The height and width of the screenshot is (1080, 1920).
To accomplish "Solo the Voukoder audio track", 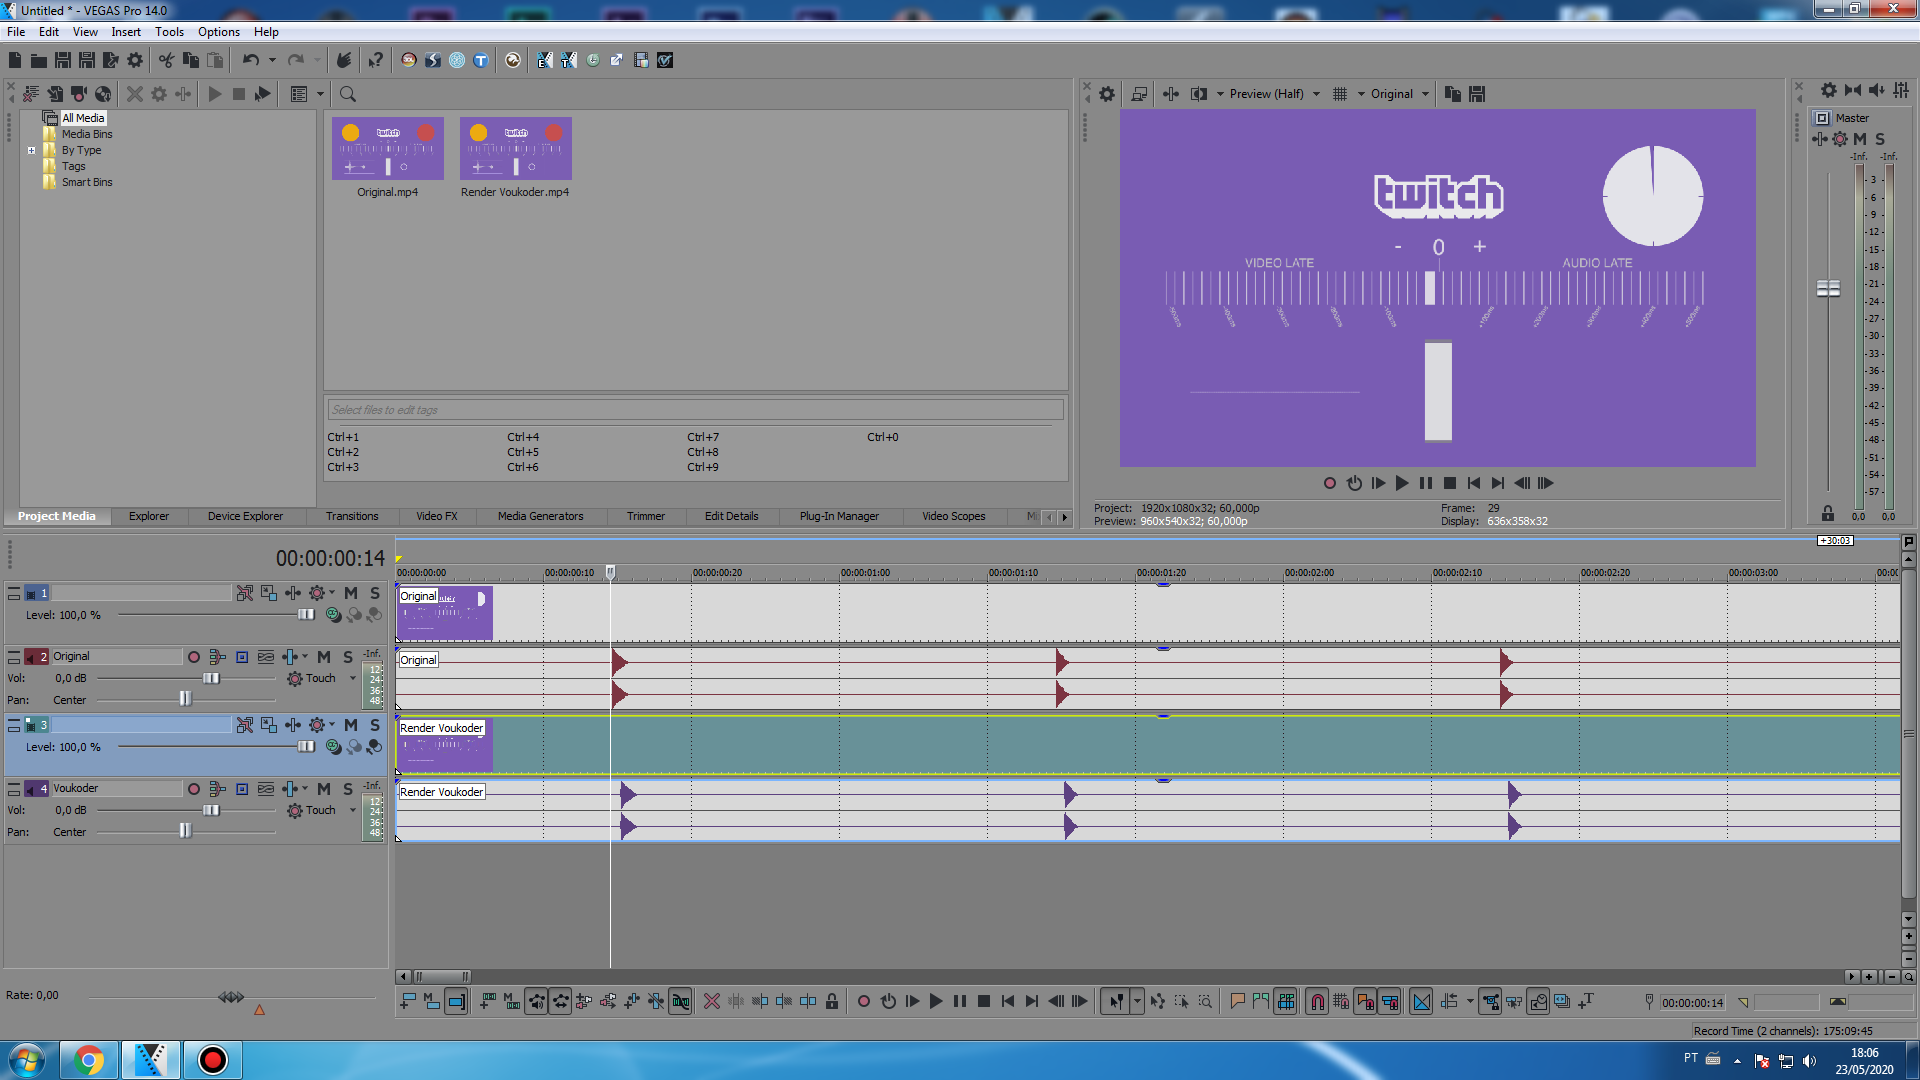I will 348,789.
